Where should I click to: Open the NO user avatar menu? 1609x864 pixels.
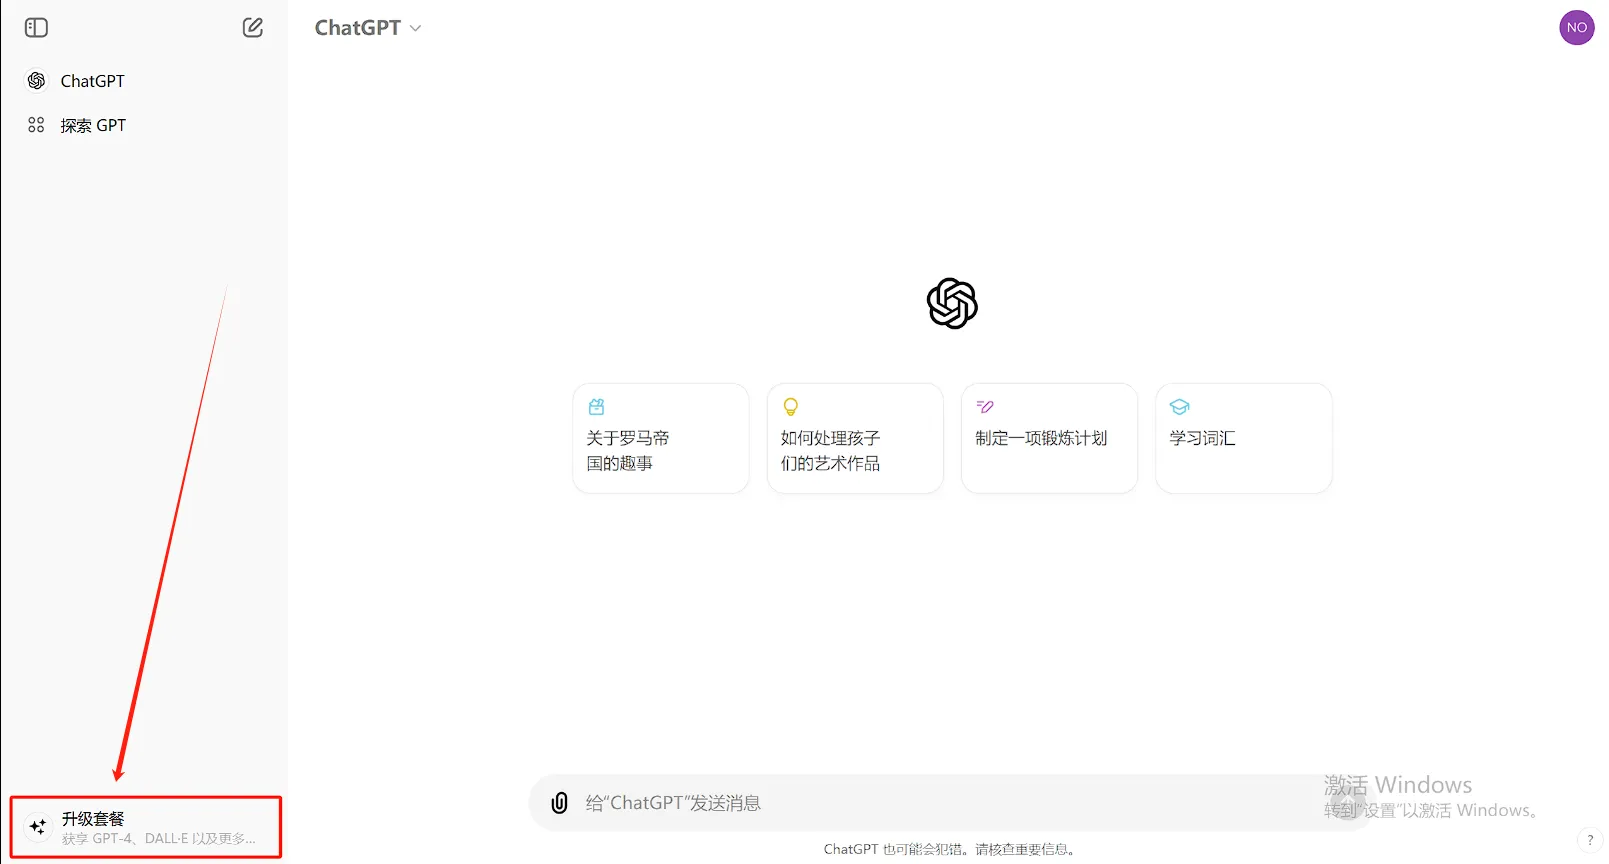tap(1577, 28)
